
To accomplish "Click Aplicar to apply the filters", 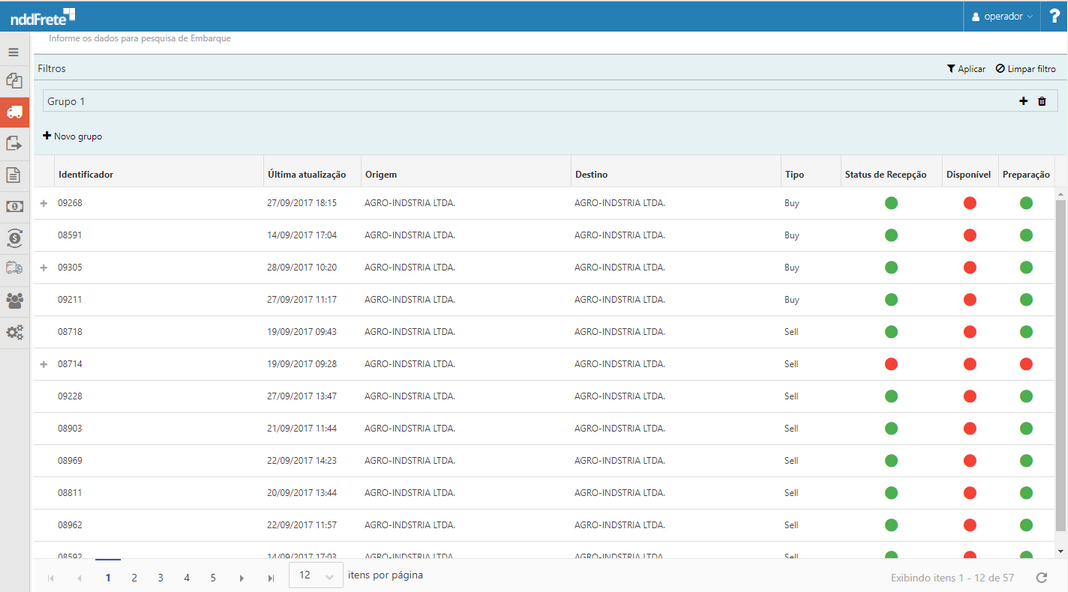I will 966,69.
